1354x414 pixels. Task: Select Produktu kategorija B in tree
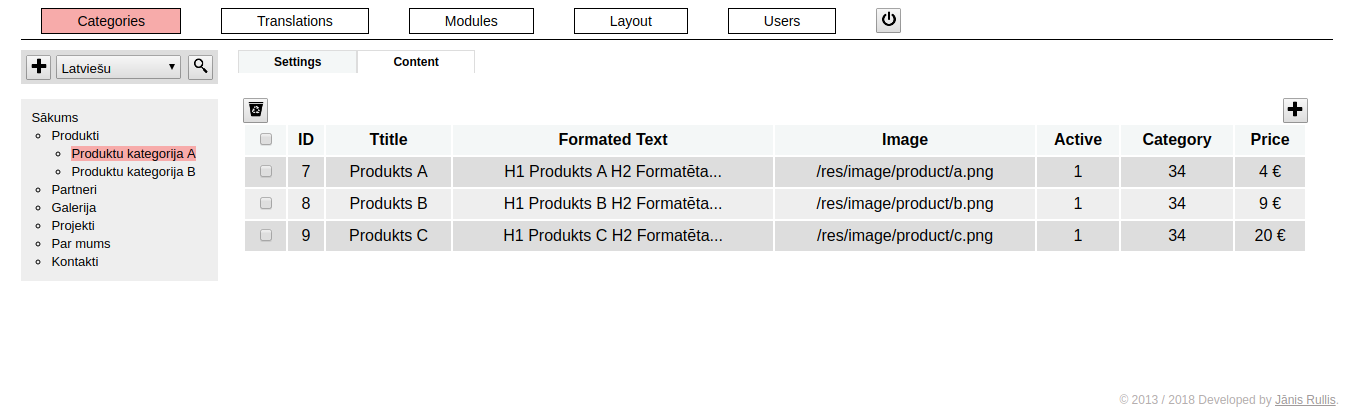tap(133, 171)
